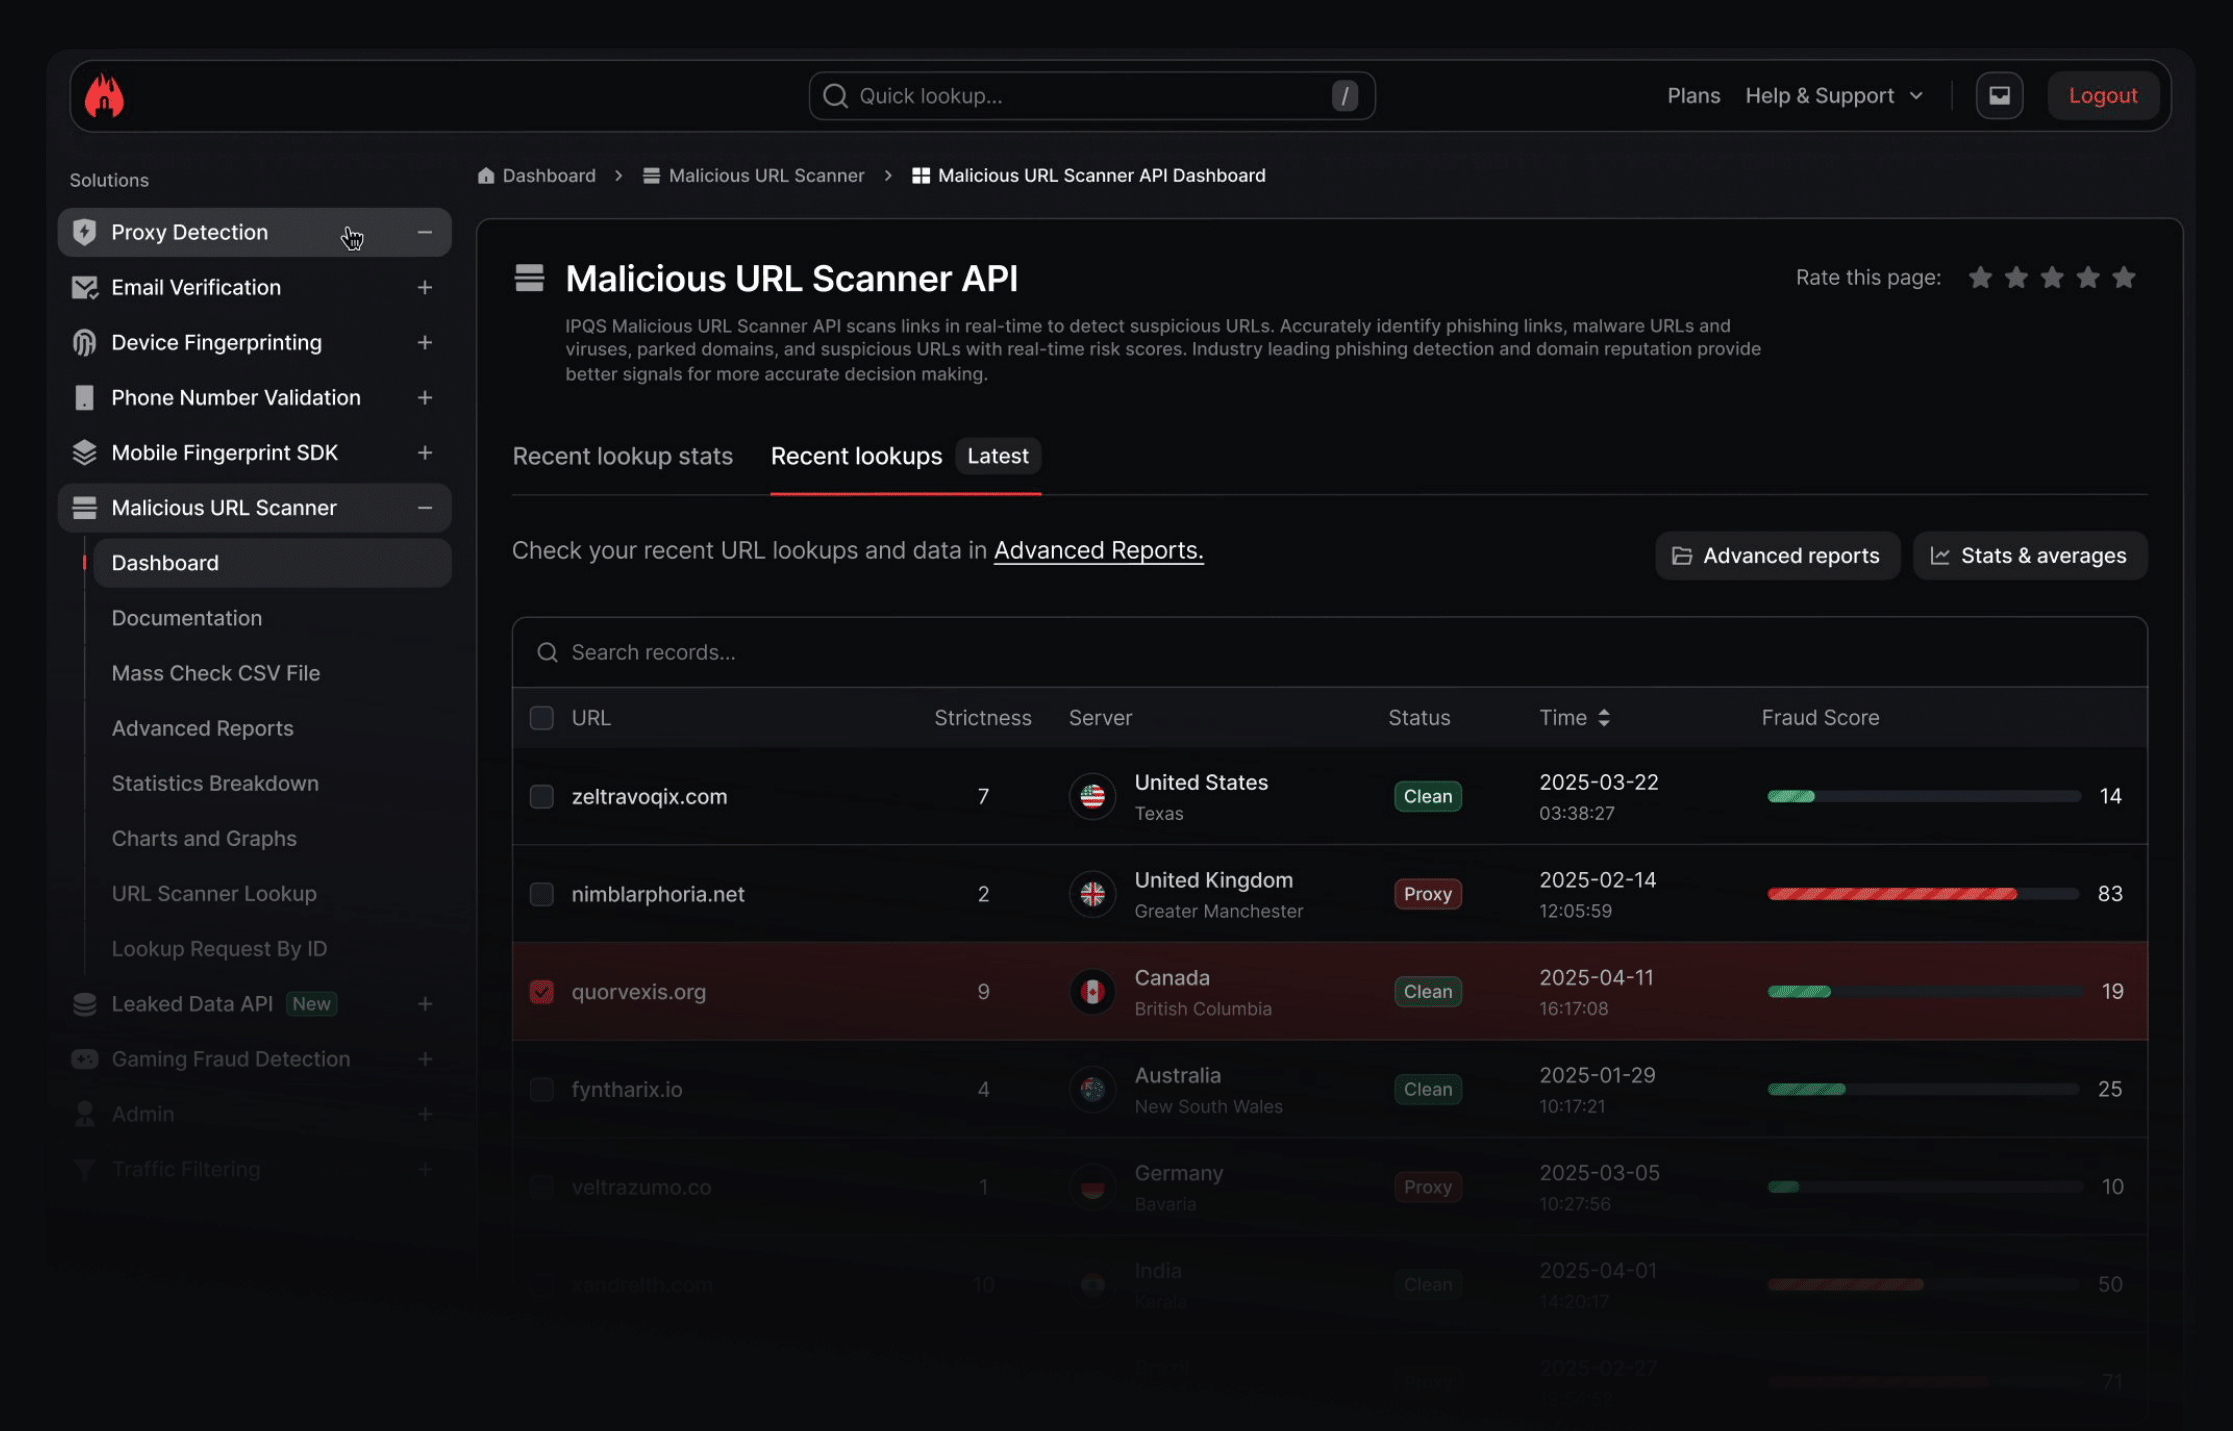Tick the zeltravoqix.com row checkbox
Screen dimensions: 2233x1431
(541, 796)
